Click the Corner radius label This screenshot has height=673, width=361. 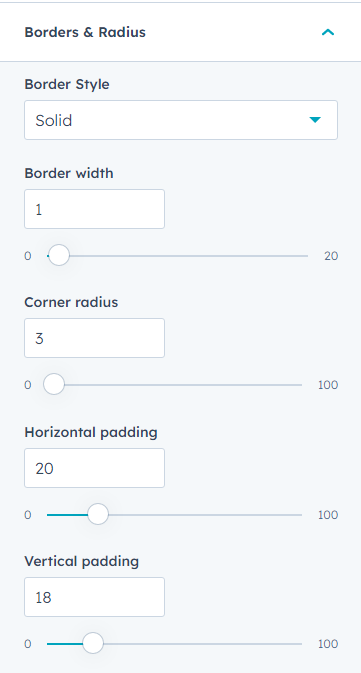71,302
